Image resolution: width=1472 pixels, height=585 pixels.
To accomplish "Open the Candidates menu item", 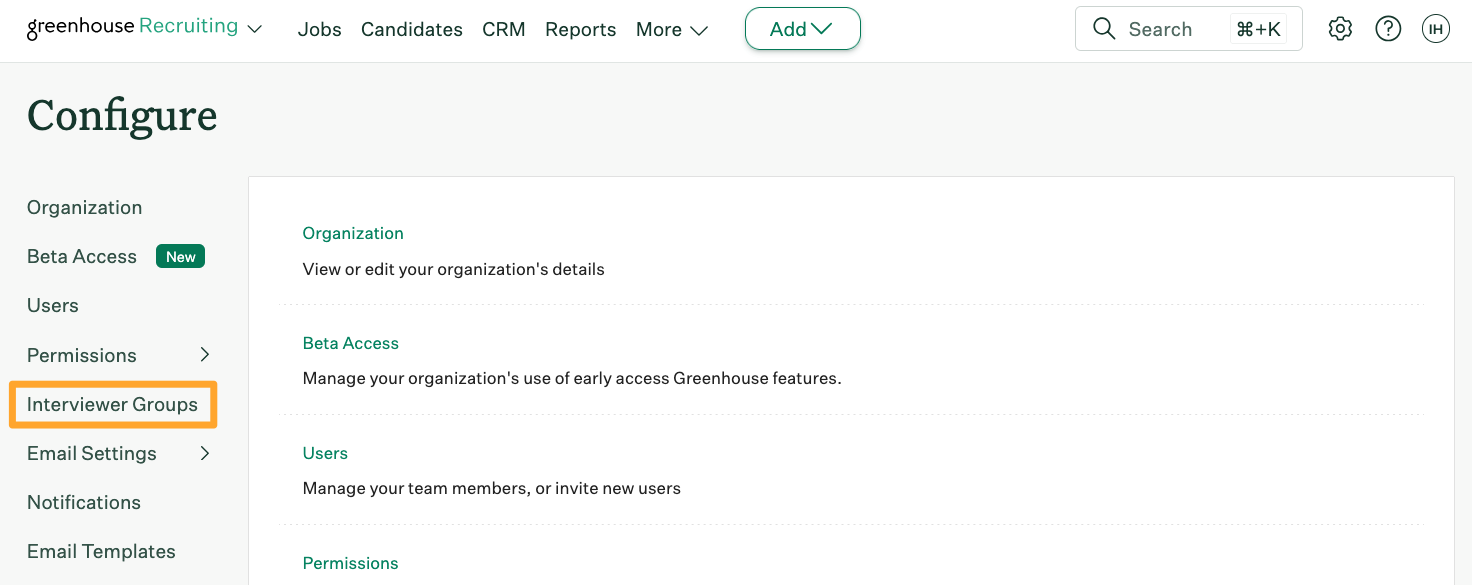I will tap(412, 30).
